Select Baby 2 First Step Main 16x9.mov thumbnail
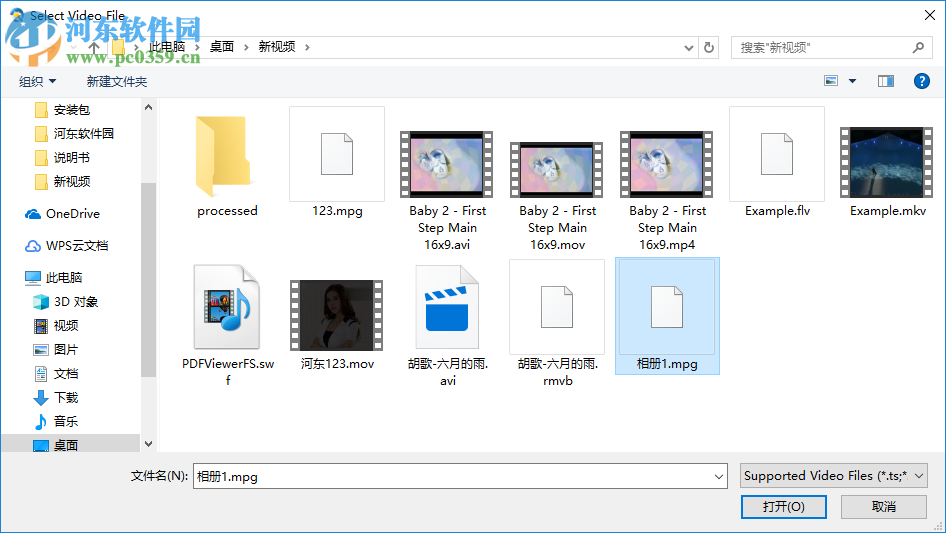The width and height of the screenshot is (946, 533). (556, 170)
